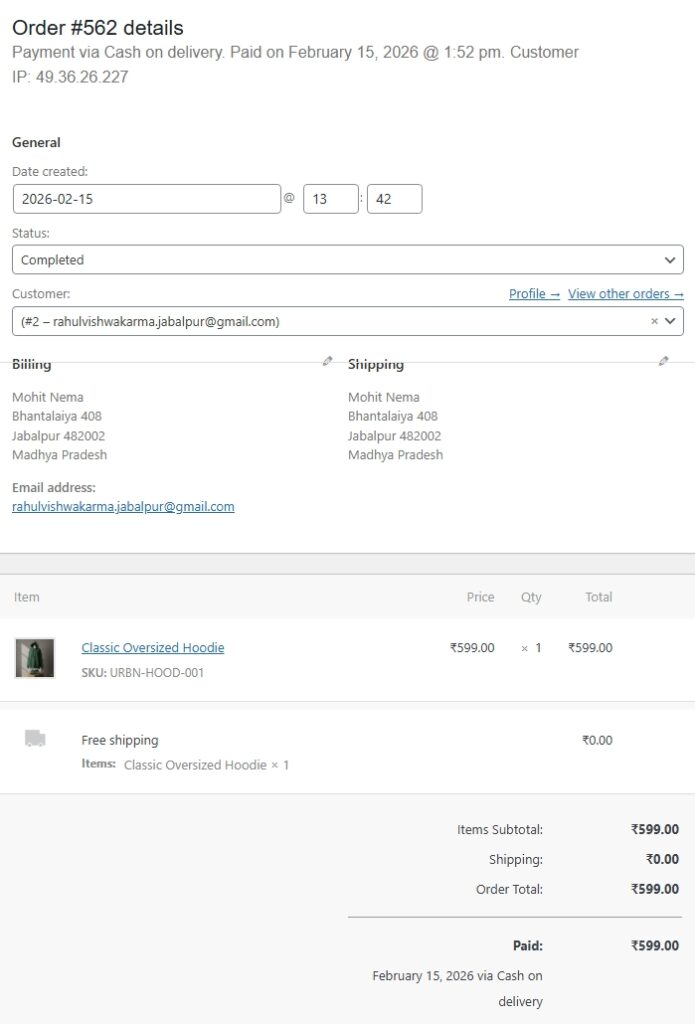Focus the Date created field
This screenshot has width=695, height=1024.
[147, 199]
